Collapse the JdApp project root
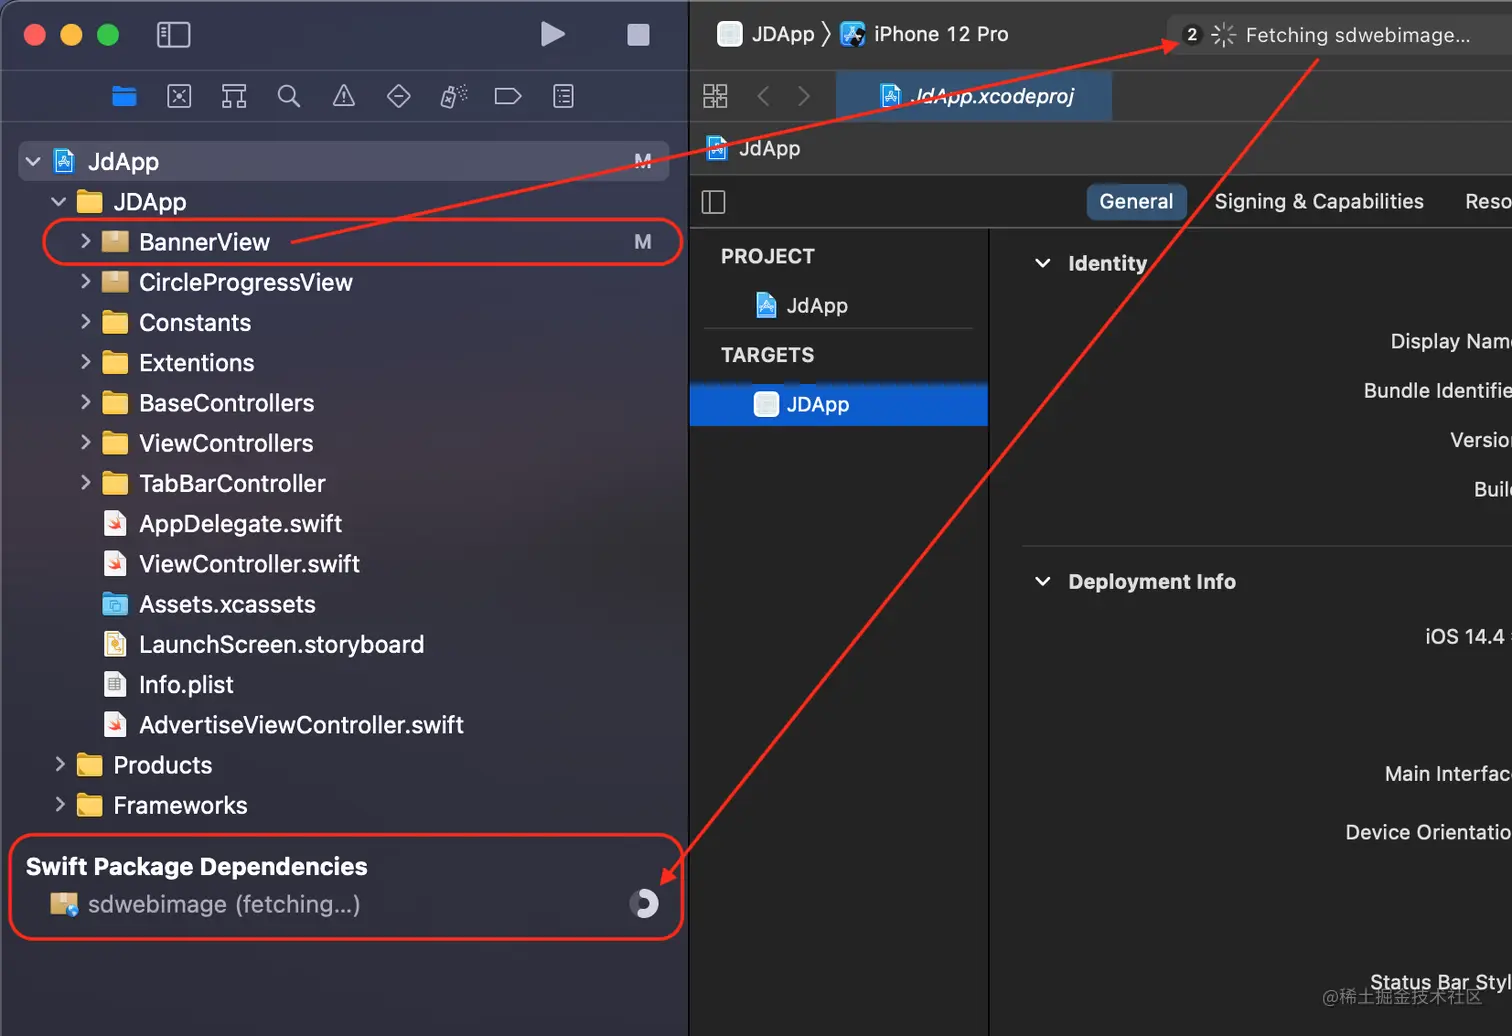This screenshot has height=1036, width=1512. (33, 161)
